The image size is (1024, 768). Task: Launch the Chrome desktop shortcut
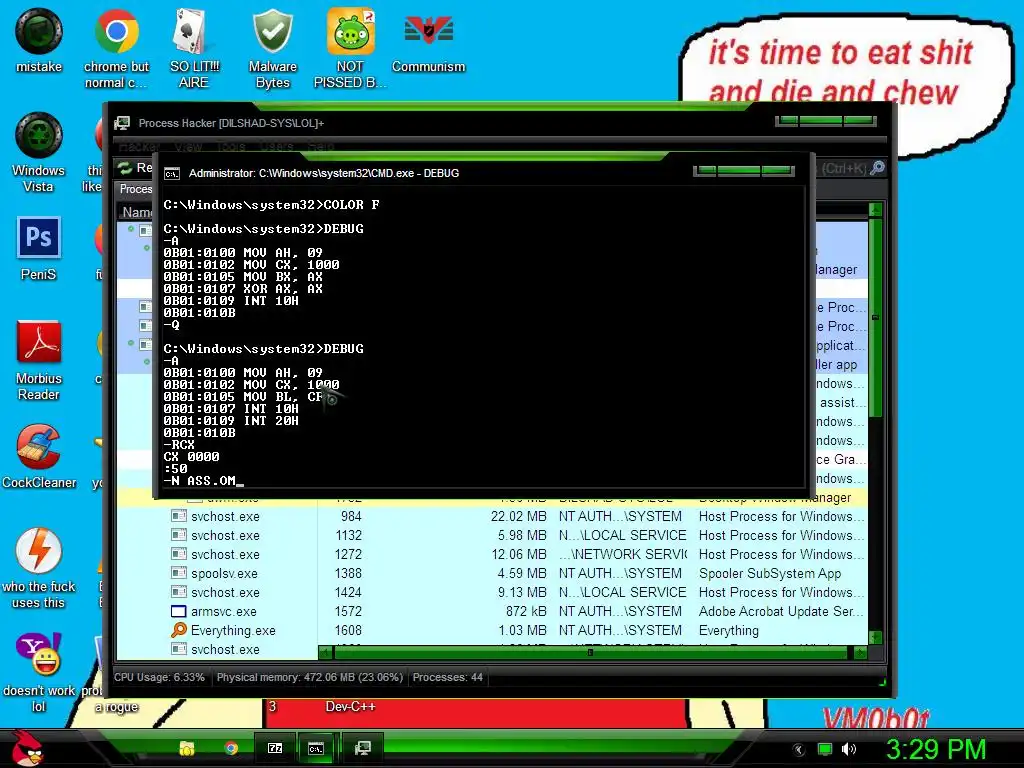116,31
